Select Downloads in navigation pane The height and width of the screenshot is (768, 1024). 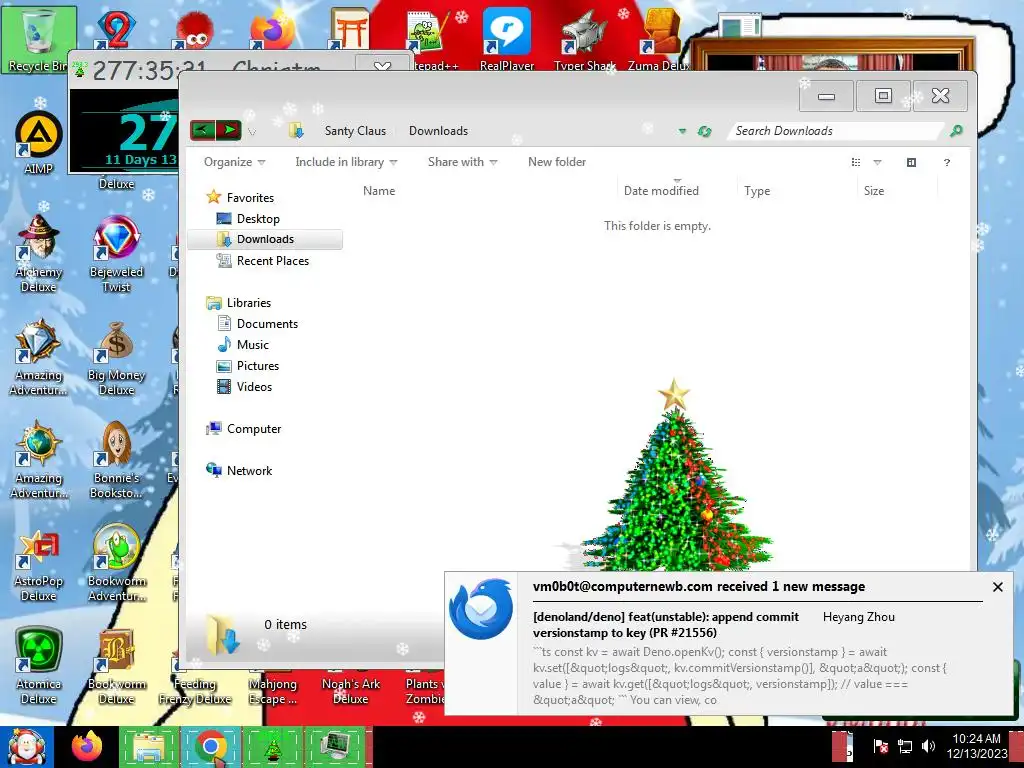tap(265, 239)
